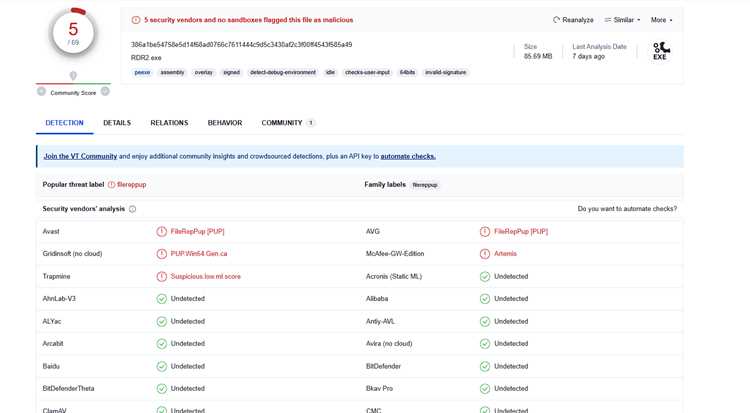Click AVG's FileRepPup [PUP] detection text

click(521, 232)
